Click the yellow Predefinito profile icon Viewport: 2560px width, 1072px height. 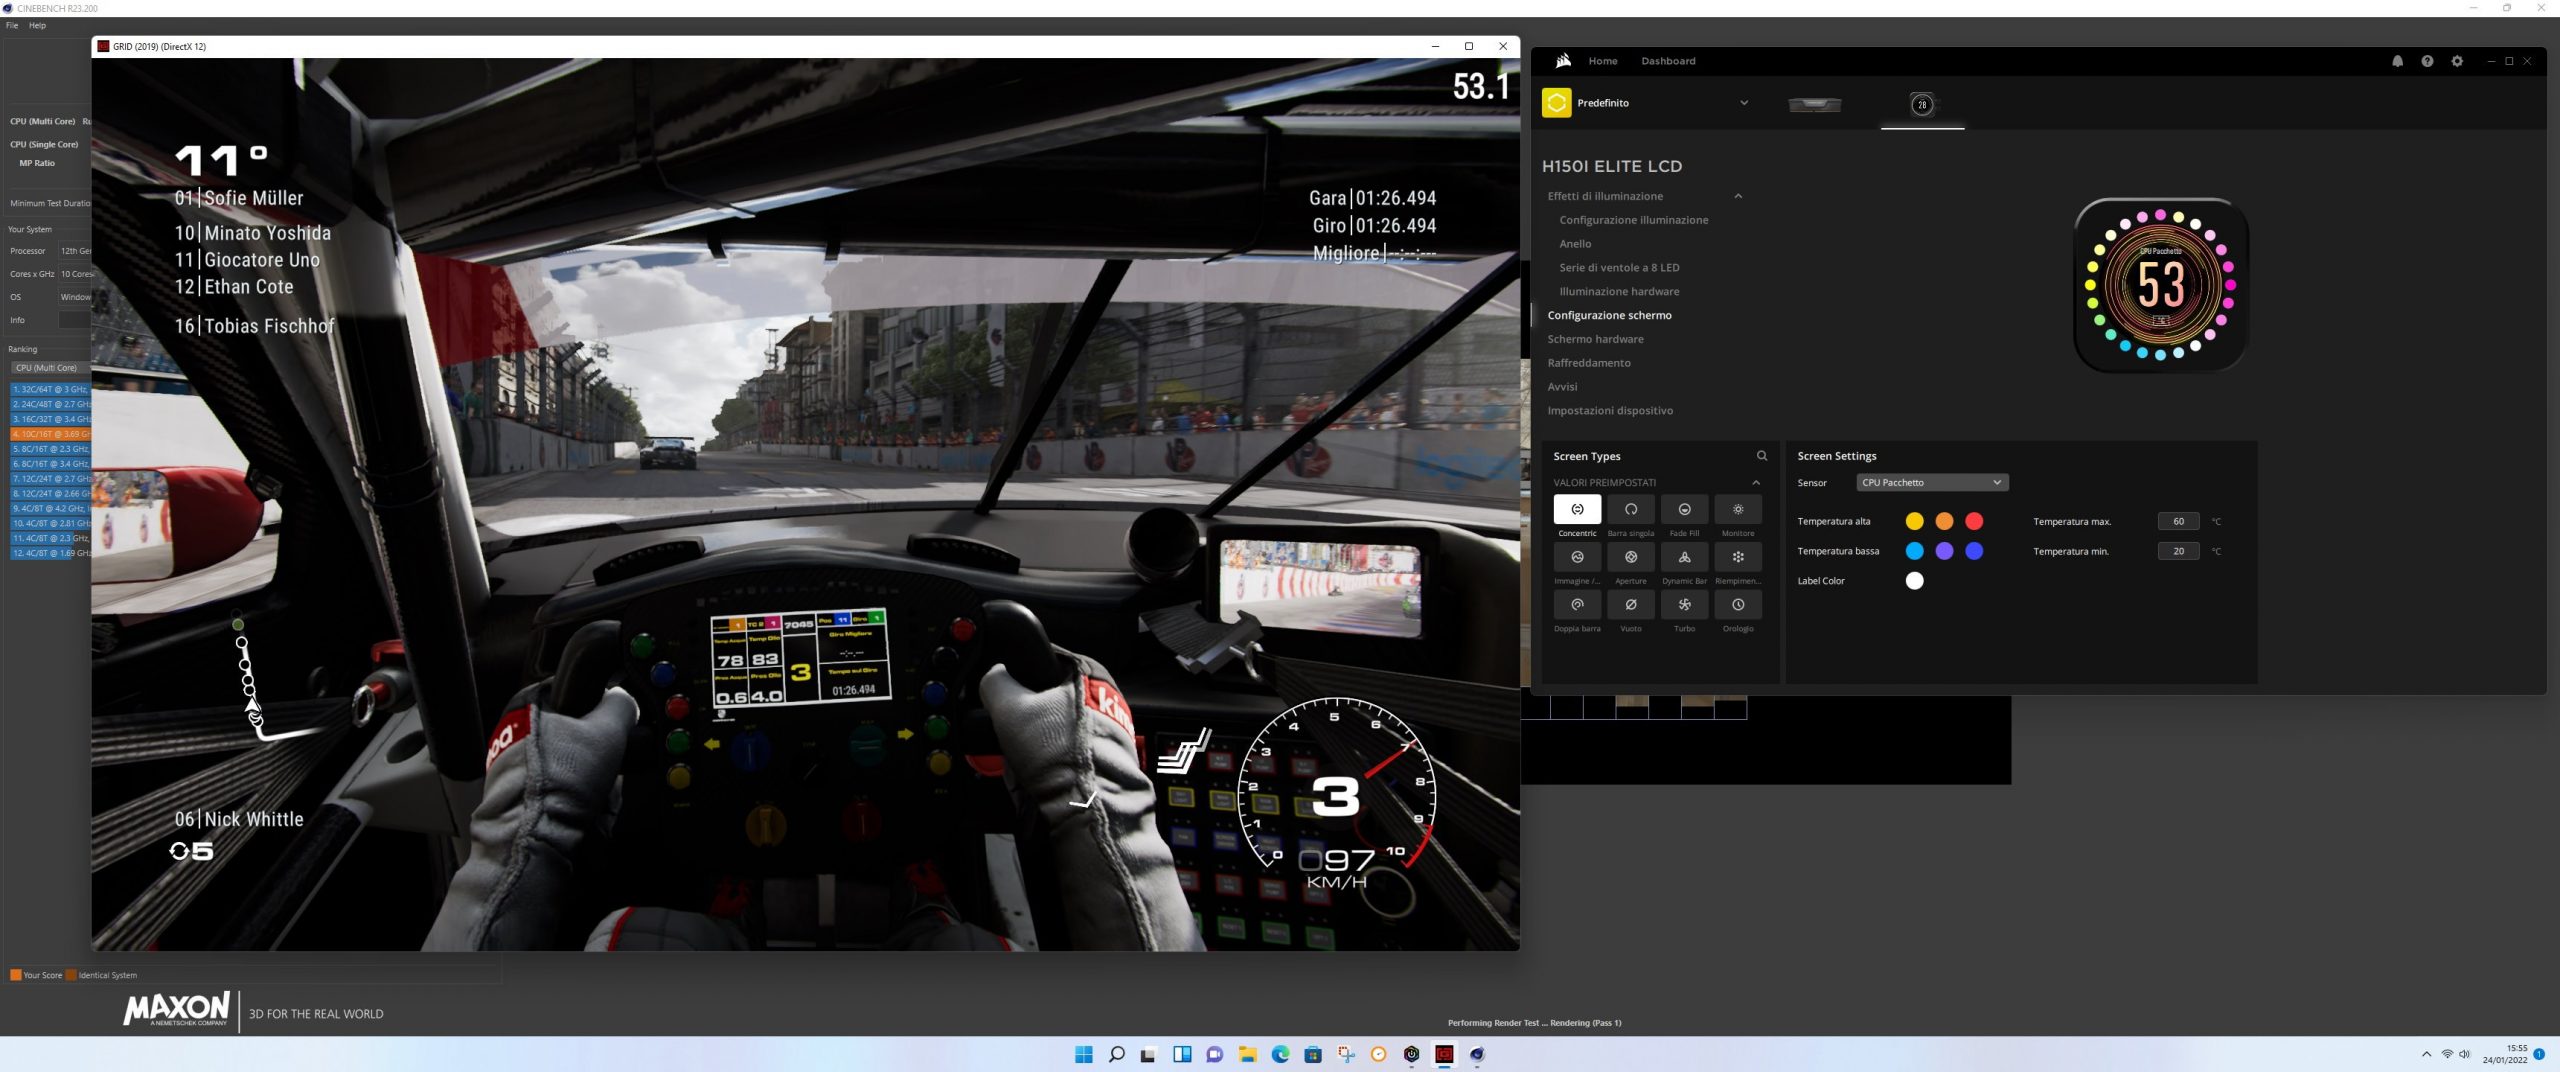[1556, 103]
